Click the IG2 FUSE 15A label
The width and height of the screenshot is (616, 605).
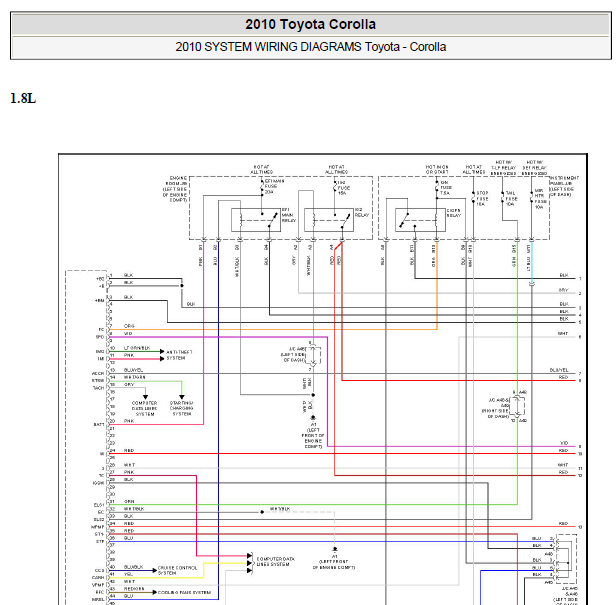click(343, 188)
